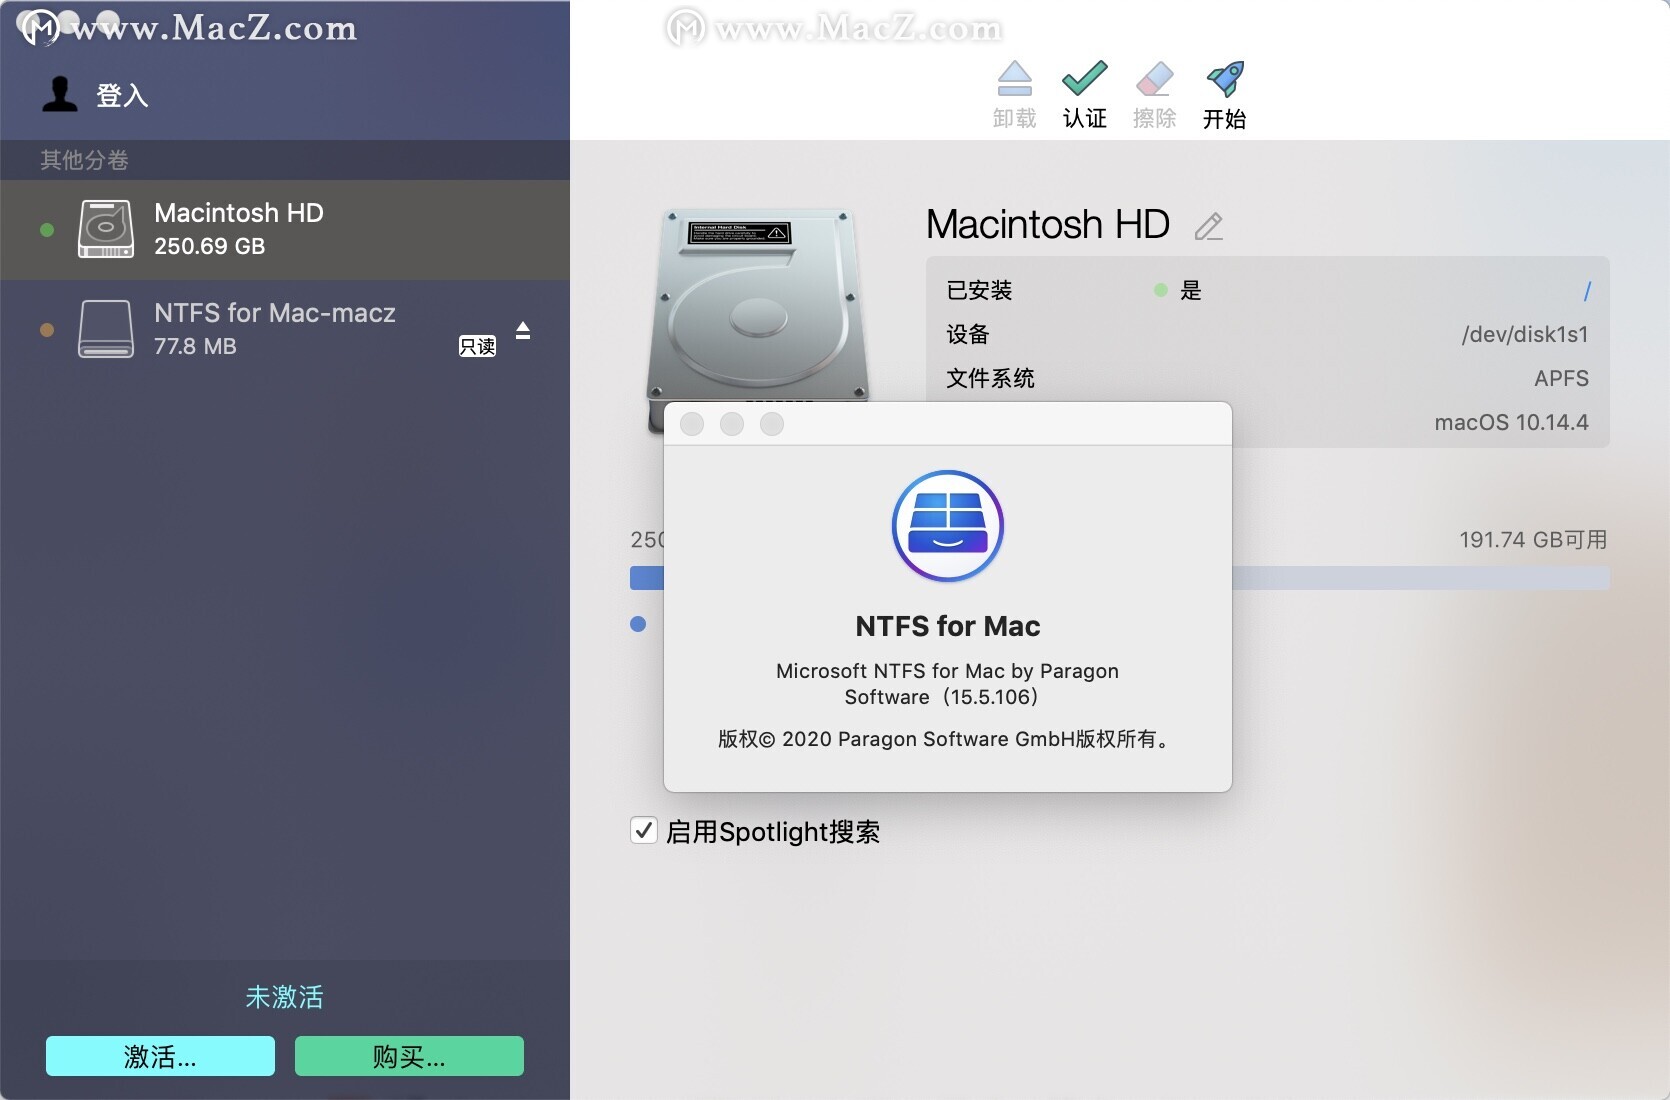Image resolution: width=1670 pixels, height=1100 pixels.
Task: Click the Unmount (卸载) toolbar icon
Action: point(1014,78)
